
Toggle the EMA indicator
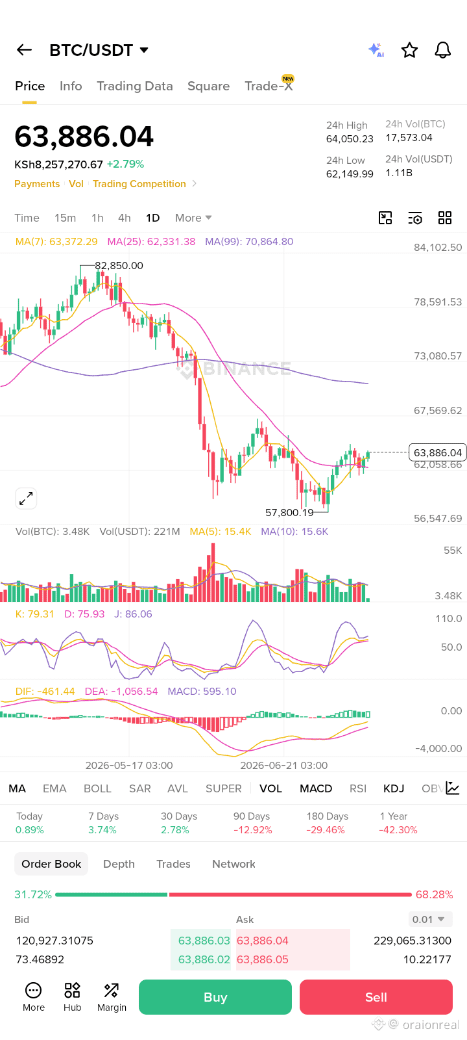[54, 789]
